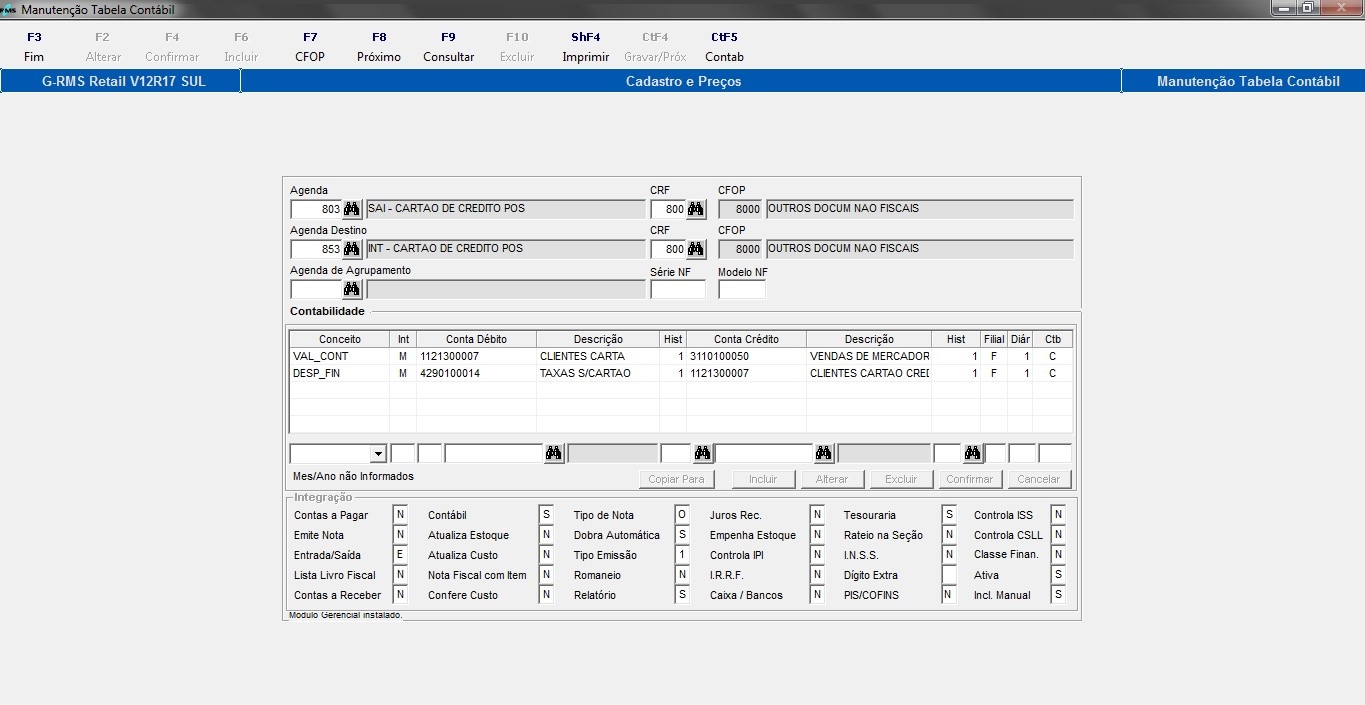Click the Lista Livro Fiscal flag field
Screen dimensions: 1365x705
coord(400,575)
